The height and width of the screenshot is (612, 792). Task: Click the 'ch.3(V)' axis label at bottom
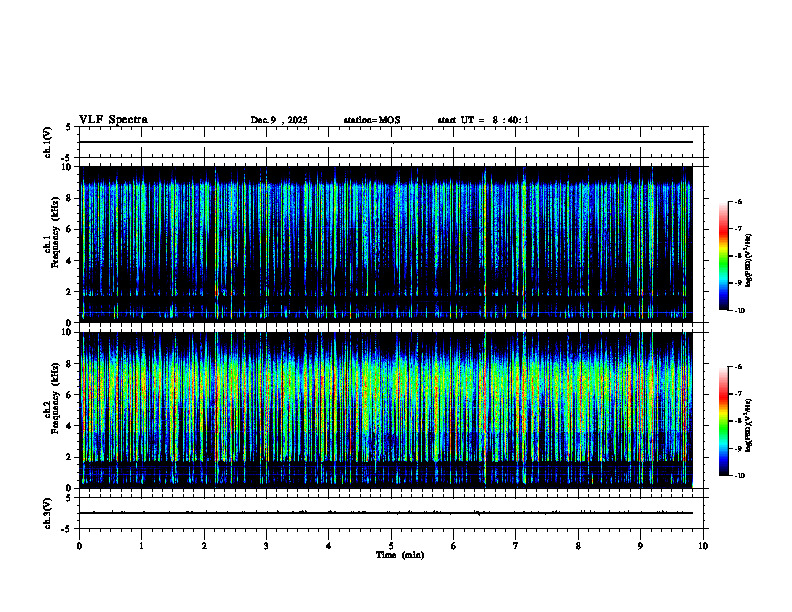pyautogui.click(x=48, y=514)
